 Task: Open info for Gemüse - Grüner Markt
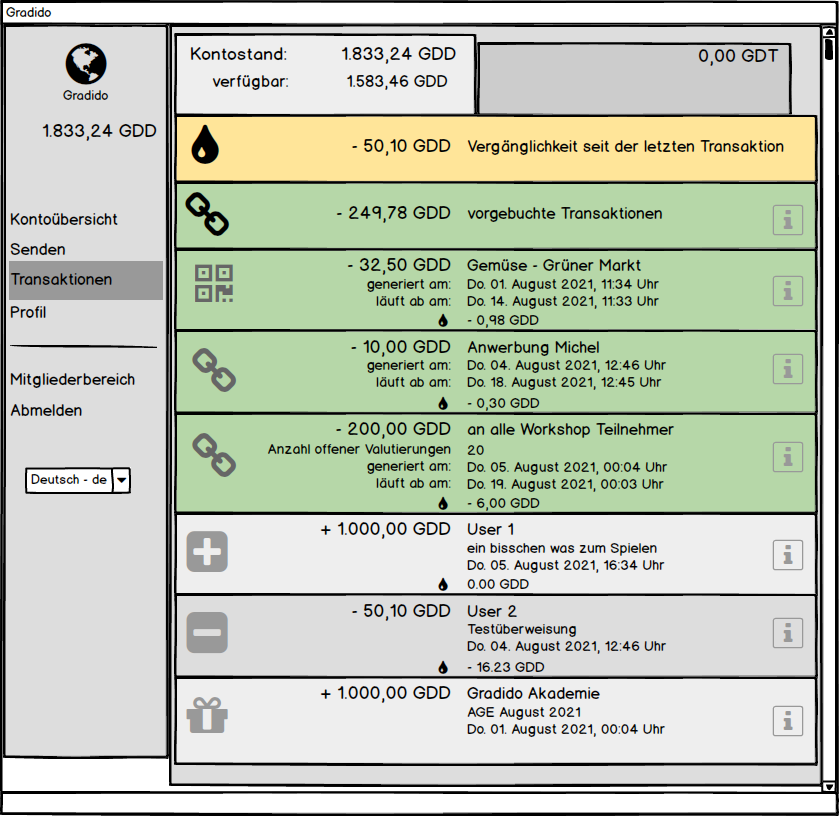coord(788,291)
